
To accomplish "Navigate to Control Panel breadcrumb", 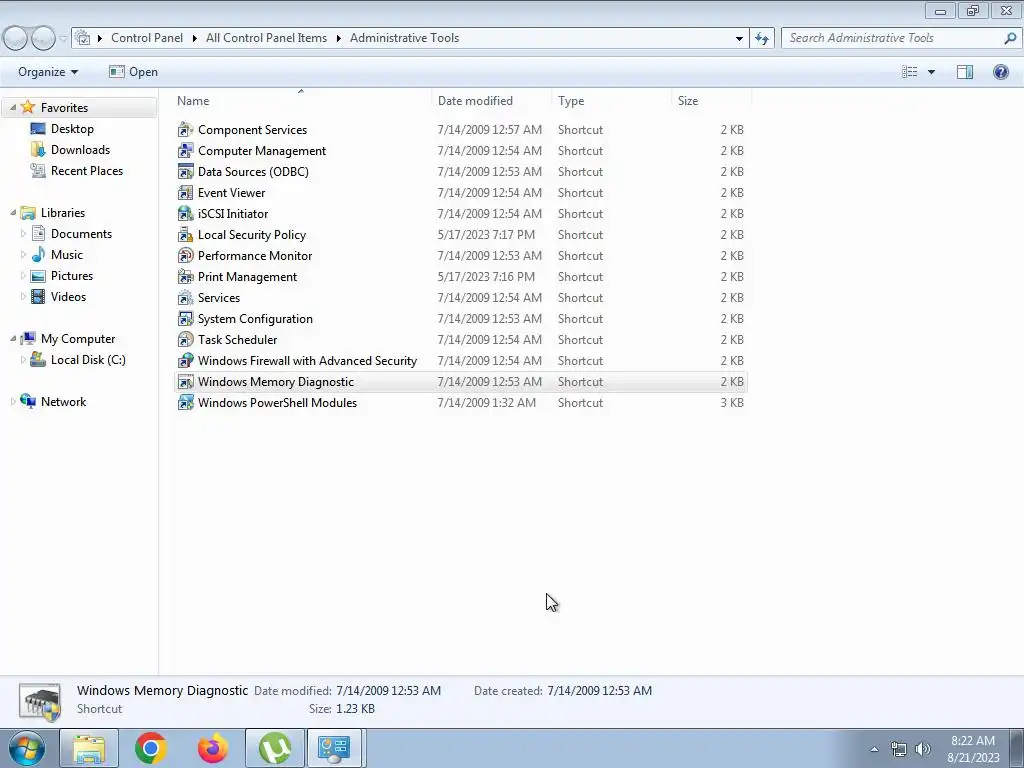I will point(147,38).
